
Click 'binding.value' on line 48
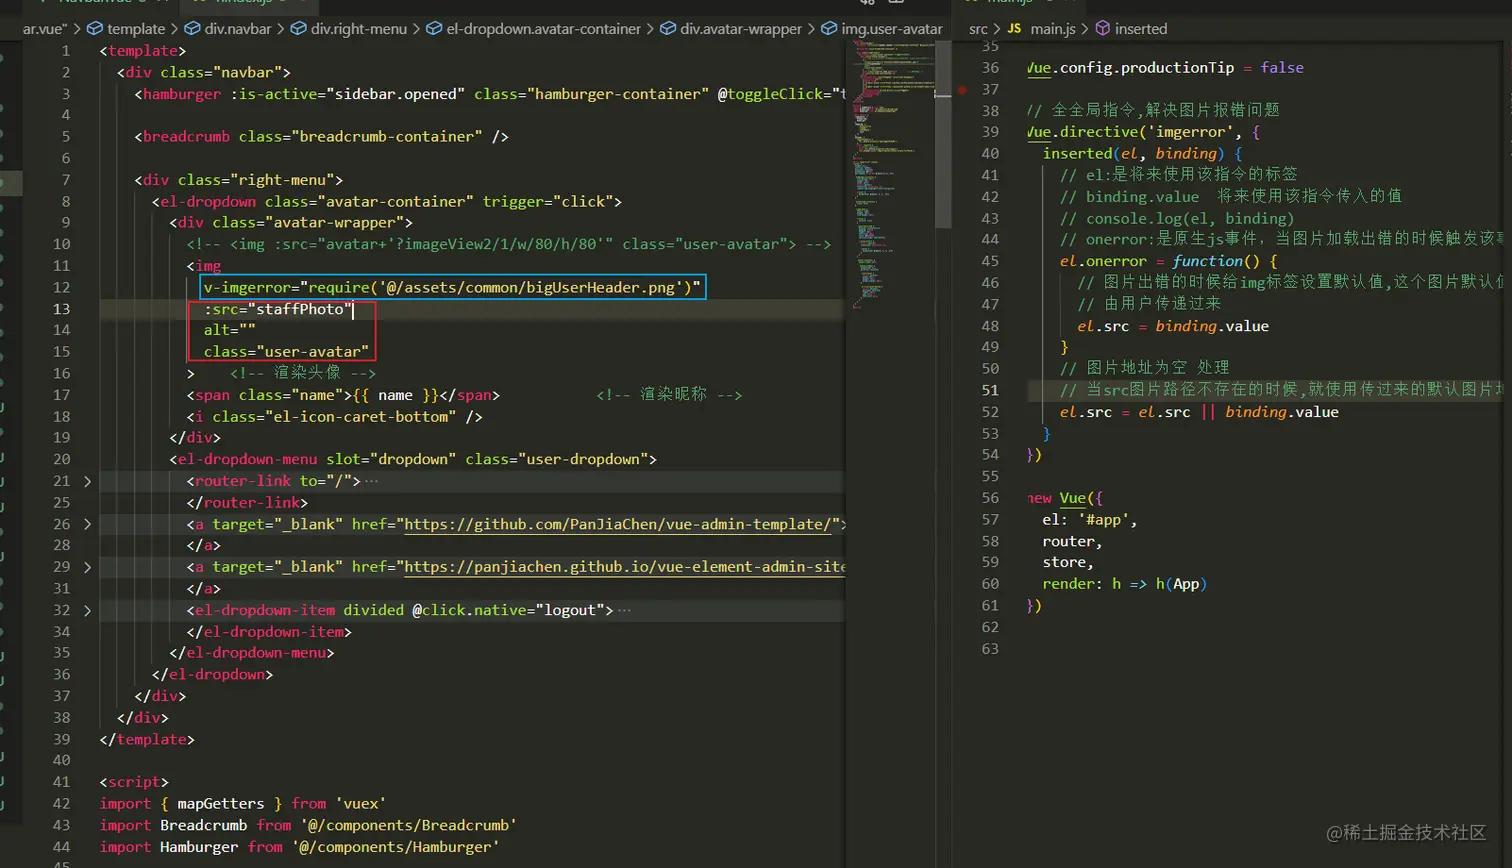1212,326
